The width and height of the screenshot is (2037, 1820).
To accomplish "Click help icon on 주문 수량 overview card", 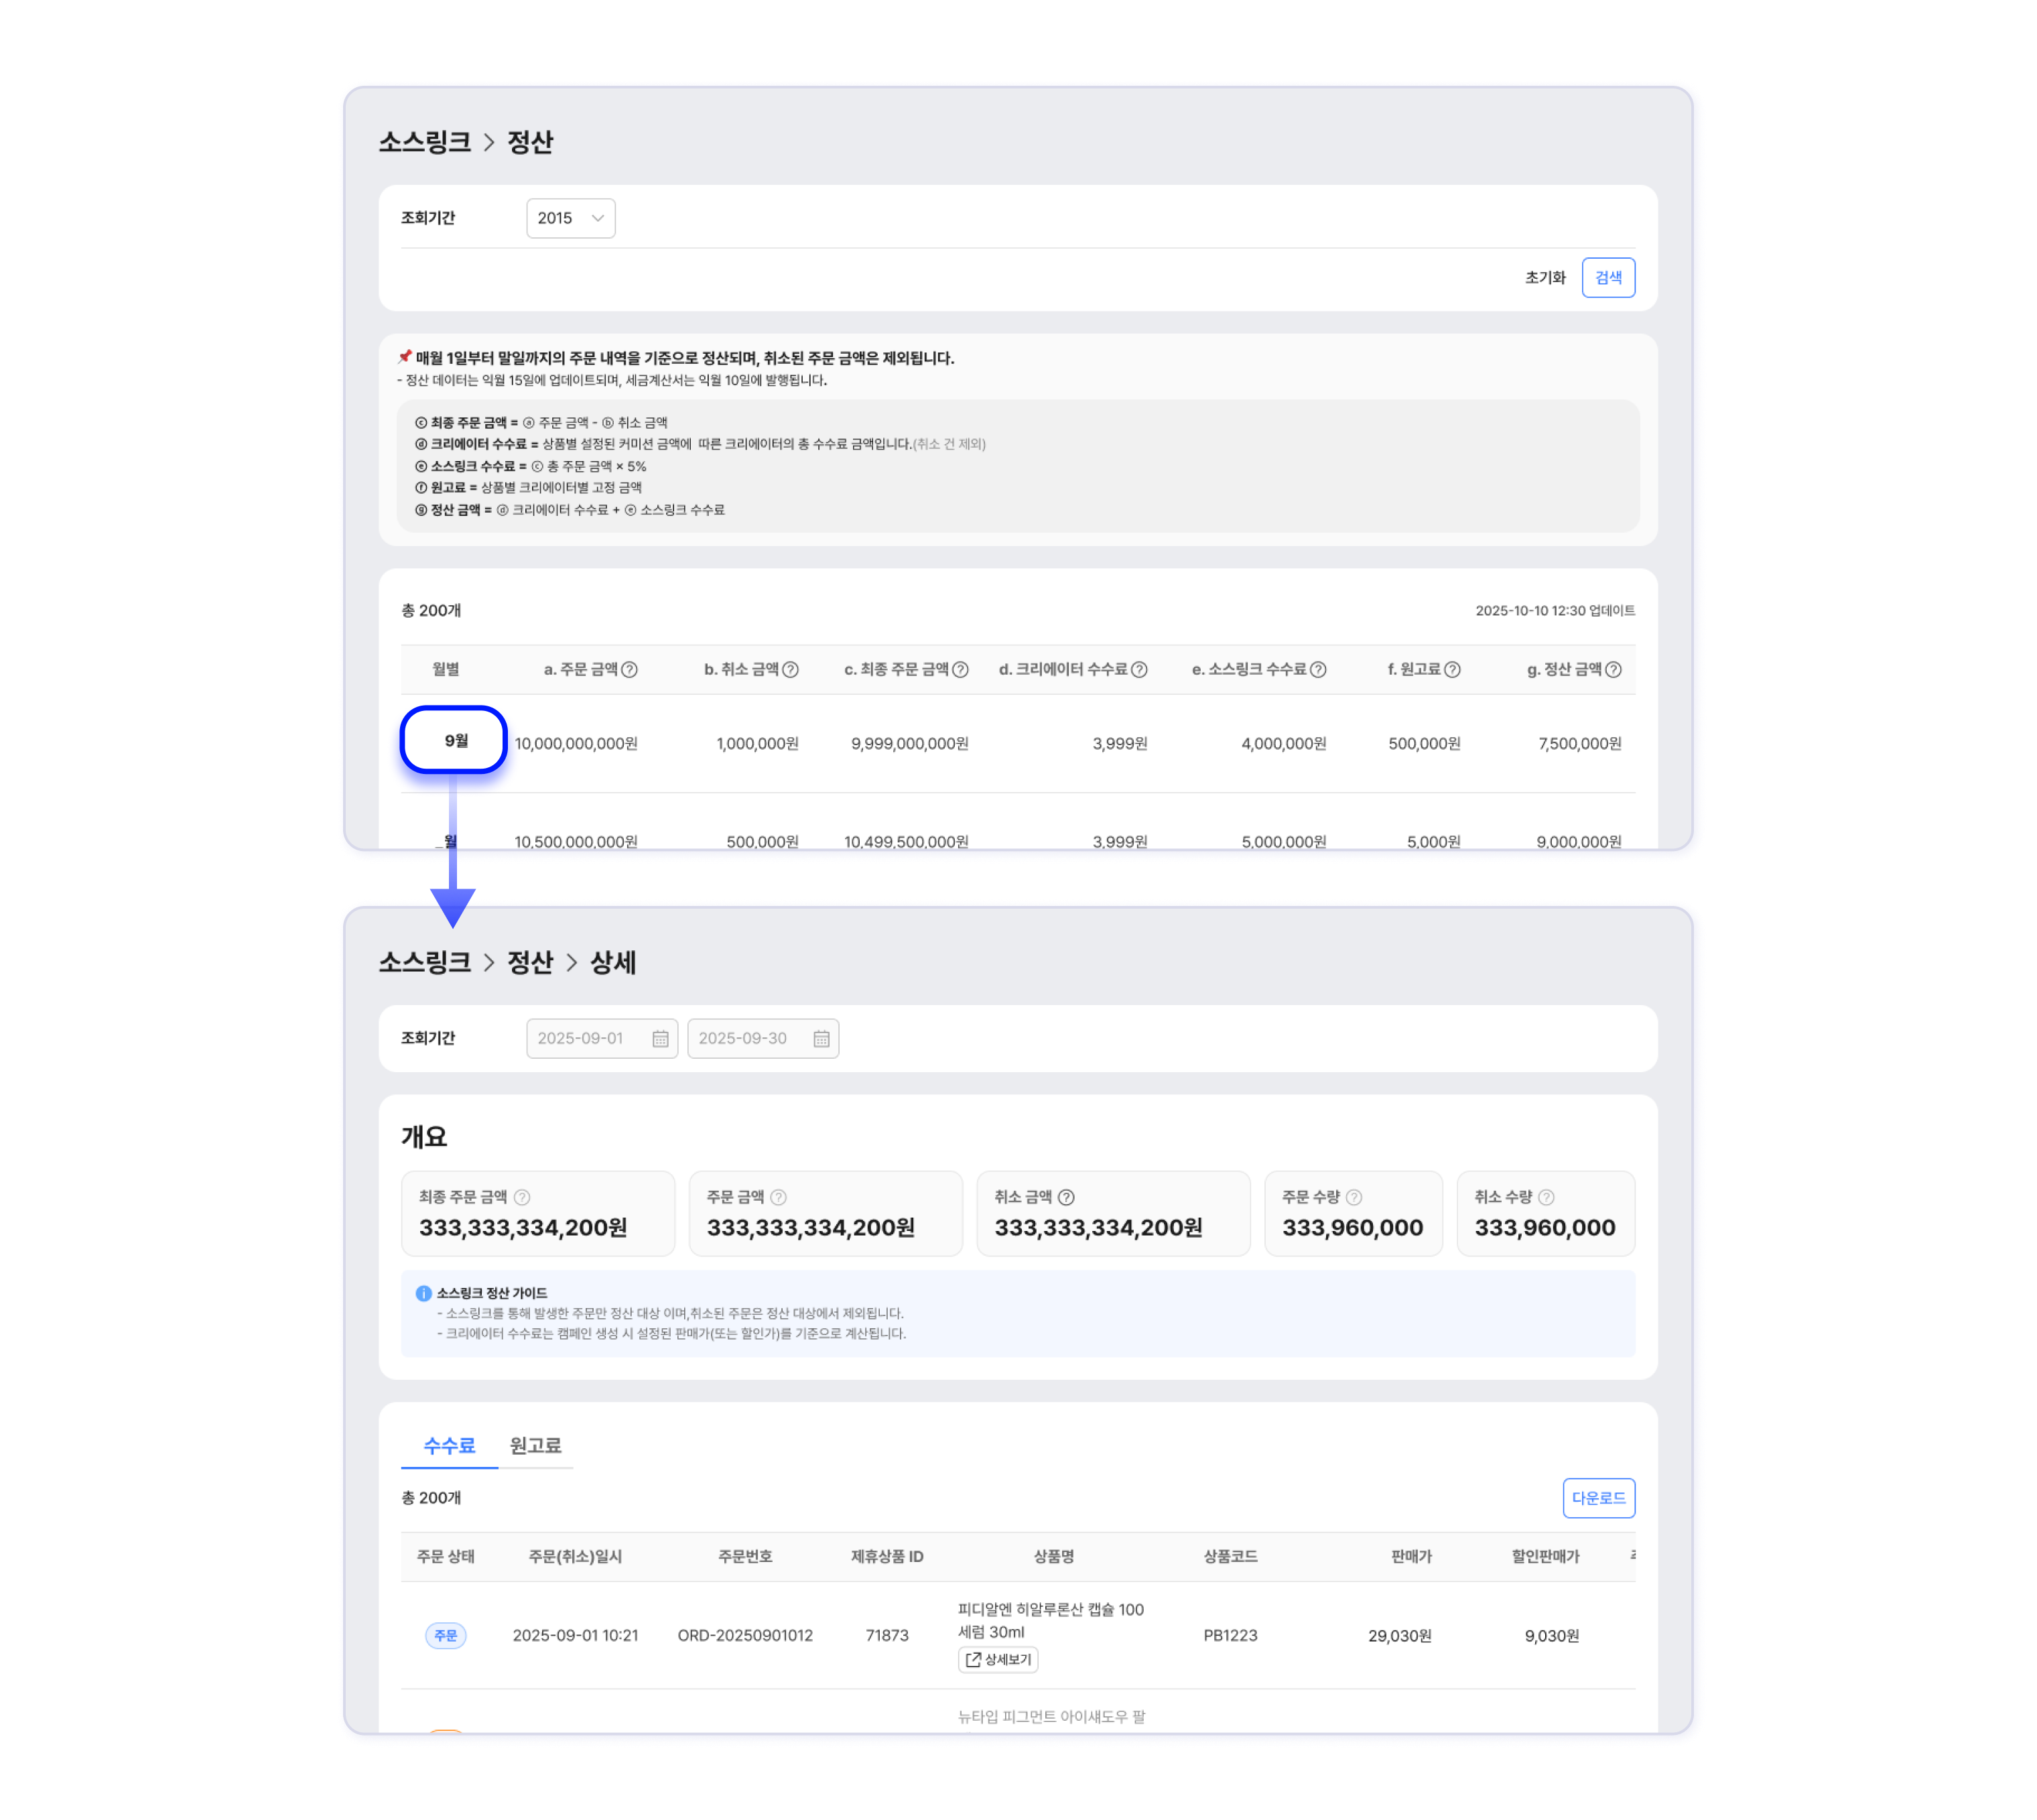I will point(1354,1197).
